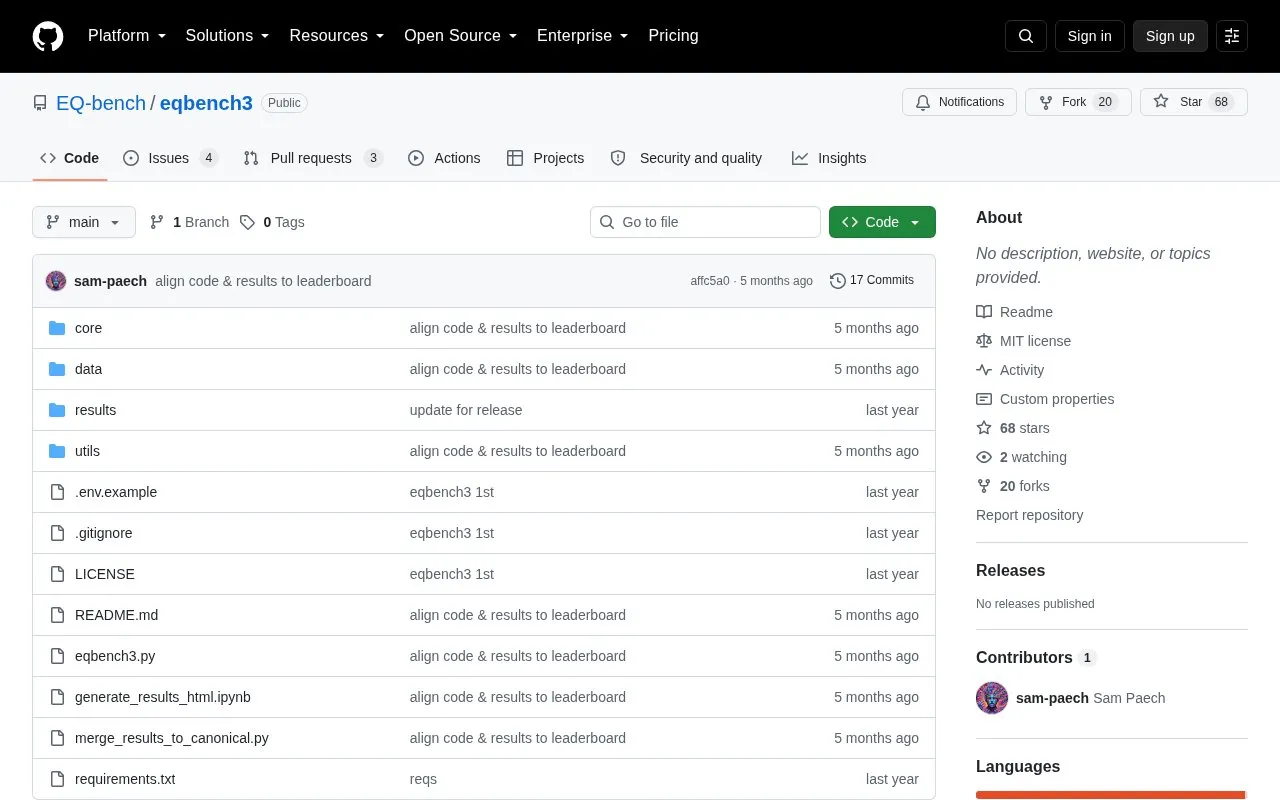Image resolution: width=1280 pixels, height=800 pixels.
Task: Open the requirements.txt file
Action: tap(125, 779)
